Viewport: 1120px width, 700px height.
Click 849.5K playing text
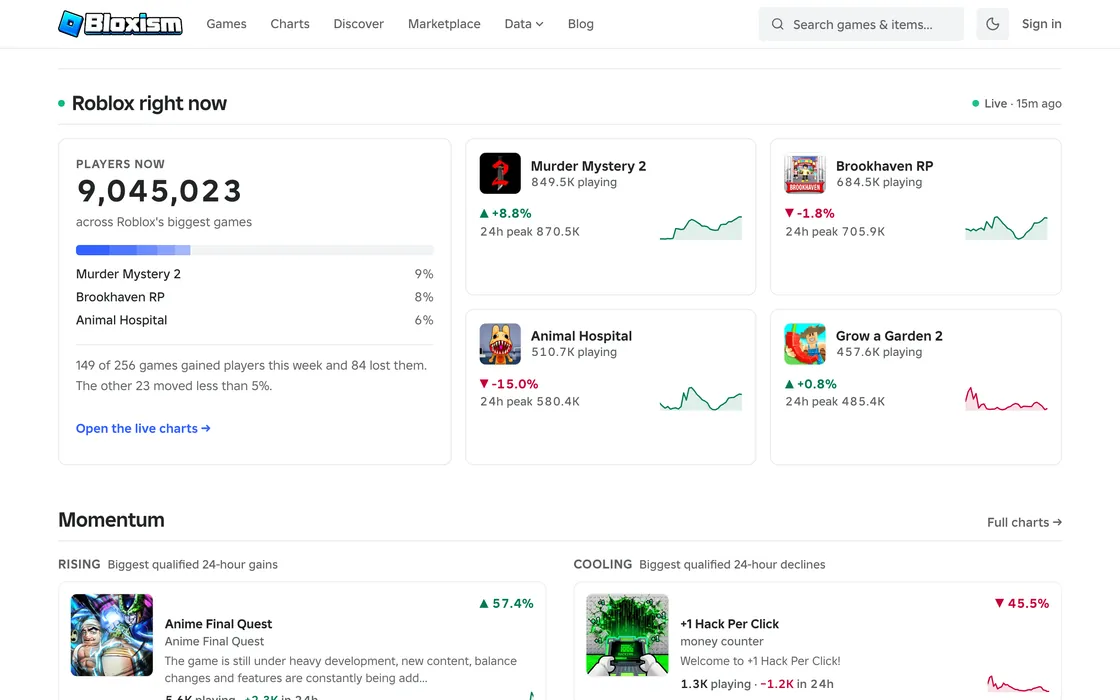(574, 182)
